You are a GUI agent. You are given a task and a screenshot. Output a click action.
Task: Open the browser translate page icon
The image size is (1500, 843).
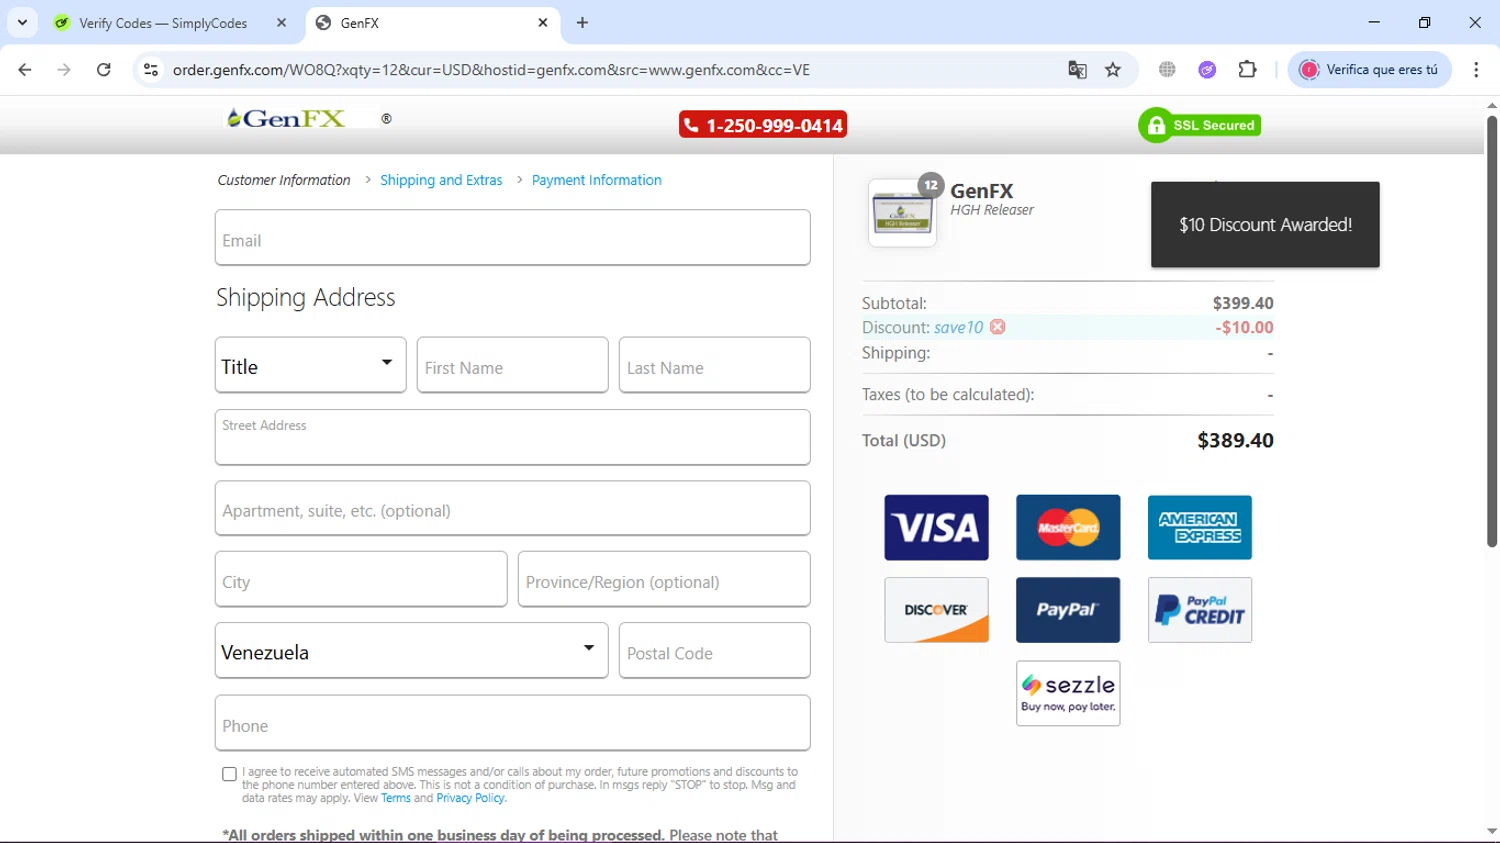point(1077,70)
